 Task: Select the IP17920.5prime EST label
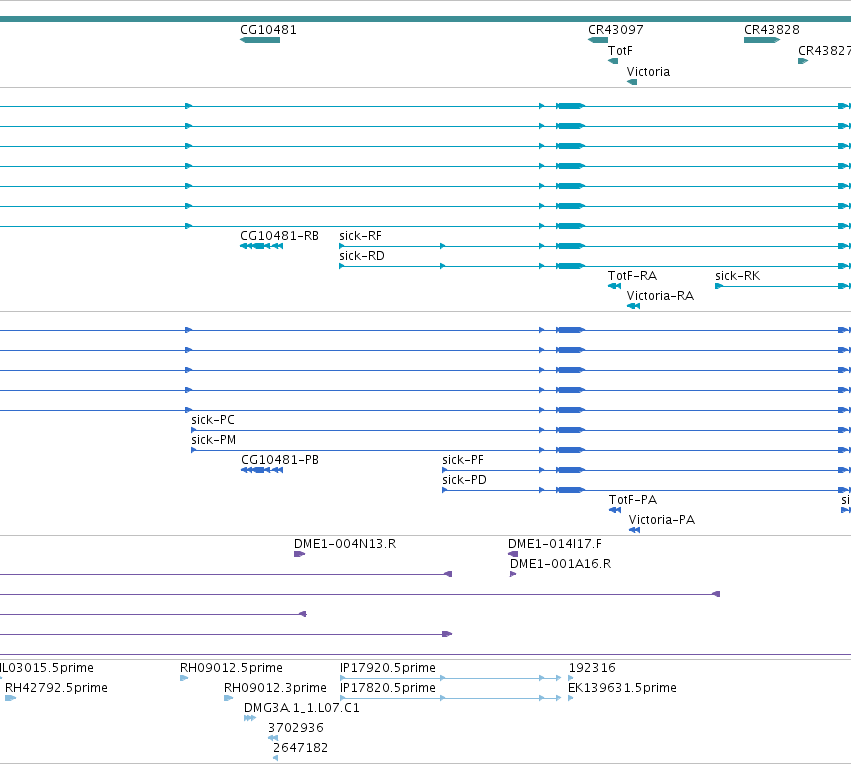point(388,668)
